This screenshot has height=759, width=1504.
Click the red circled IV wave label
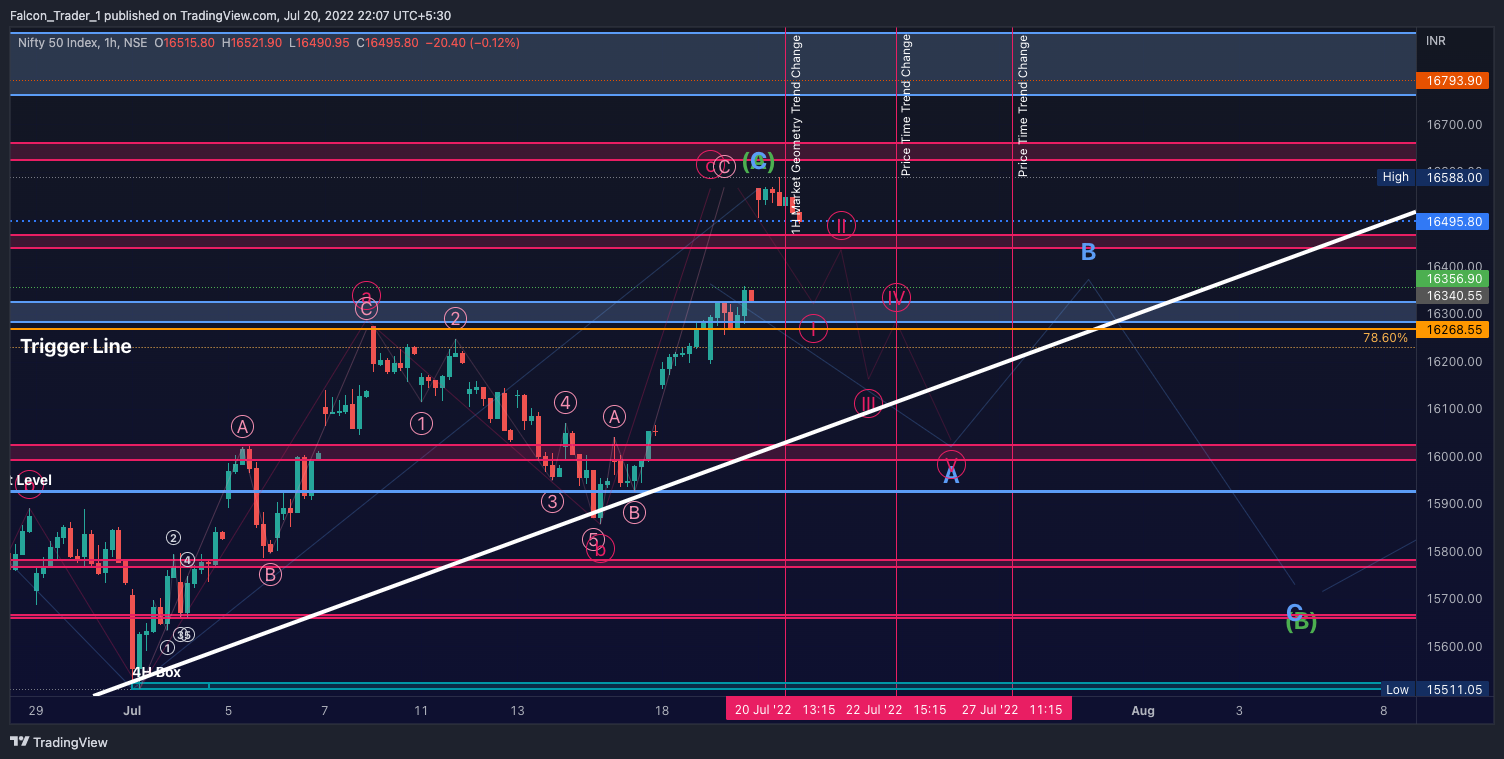pyautogui.click(x=896, y=297)
